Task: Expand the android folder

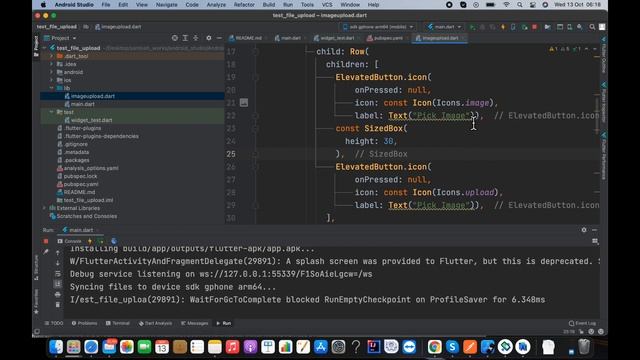Action: click(51, 72)
